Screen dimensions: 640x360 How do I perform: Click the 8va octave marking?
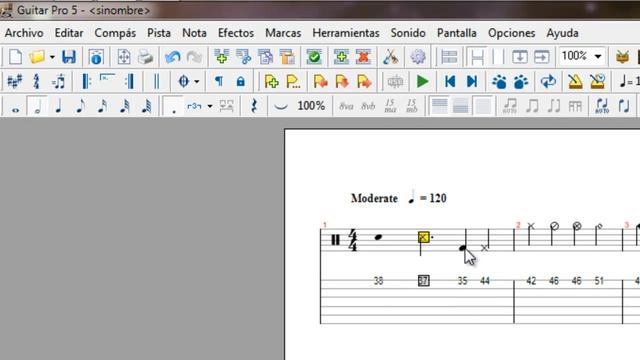coord(346,106)
